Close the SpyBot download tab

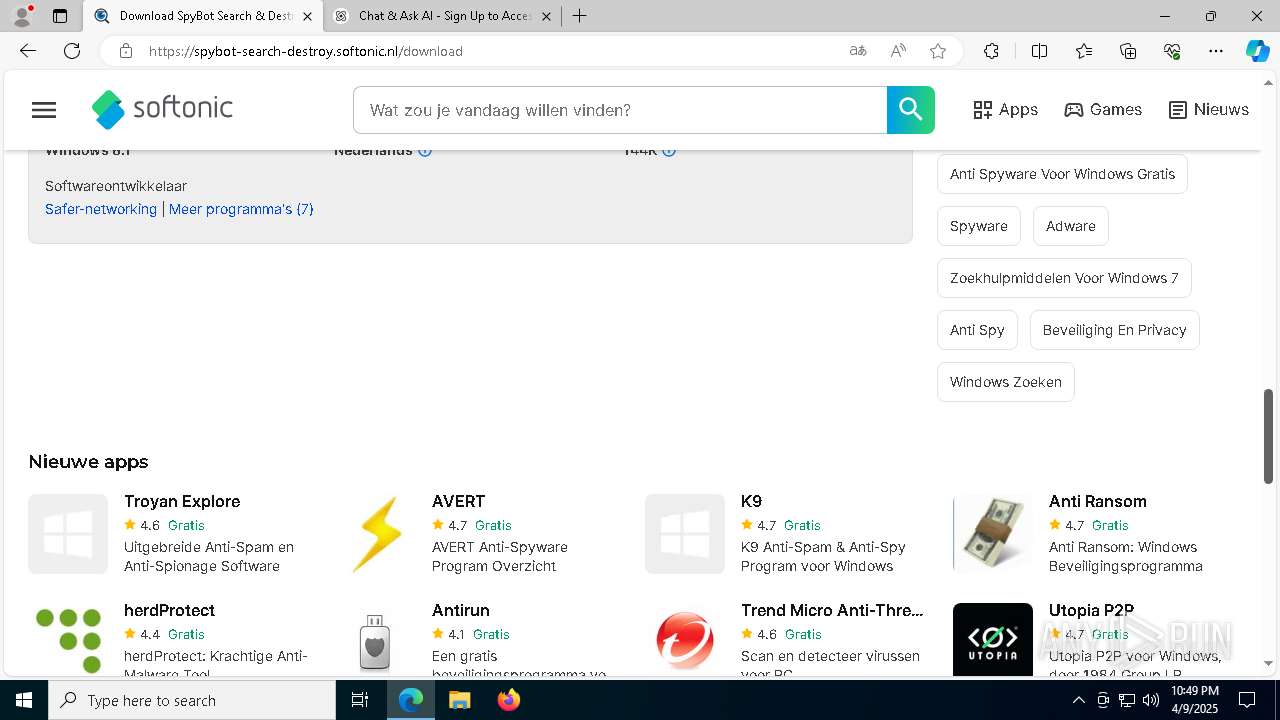click(x=307, y=16)
